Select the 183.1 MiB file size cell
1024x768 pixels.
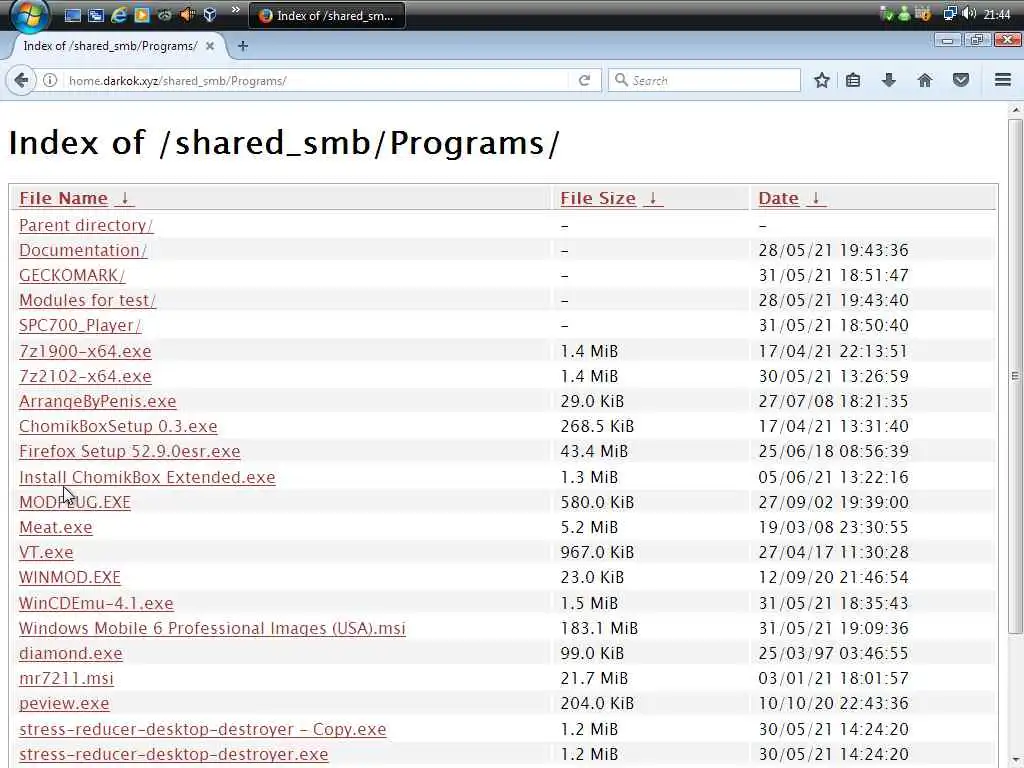click(599, 628)
